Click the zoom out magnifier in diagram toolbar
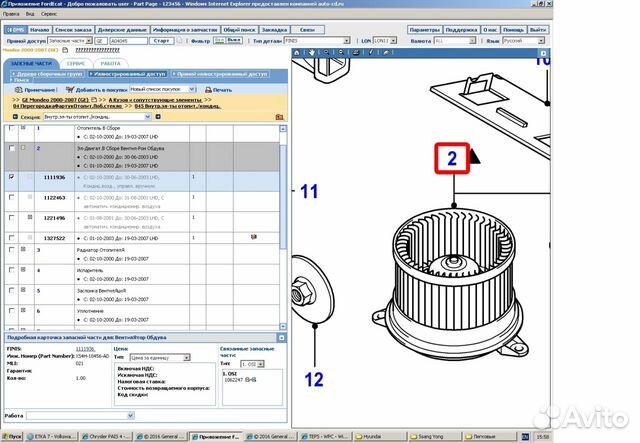The height and width of the screenshot is (443, 640). point(341,52)
